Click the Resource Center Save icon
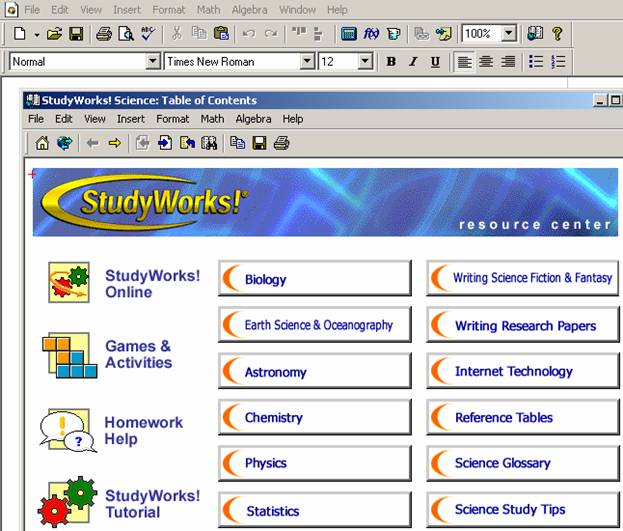The height and width of the screenshot is (531, 623). tap(259, 143)
